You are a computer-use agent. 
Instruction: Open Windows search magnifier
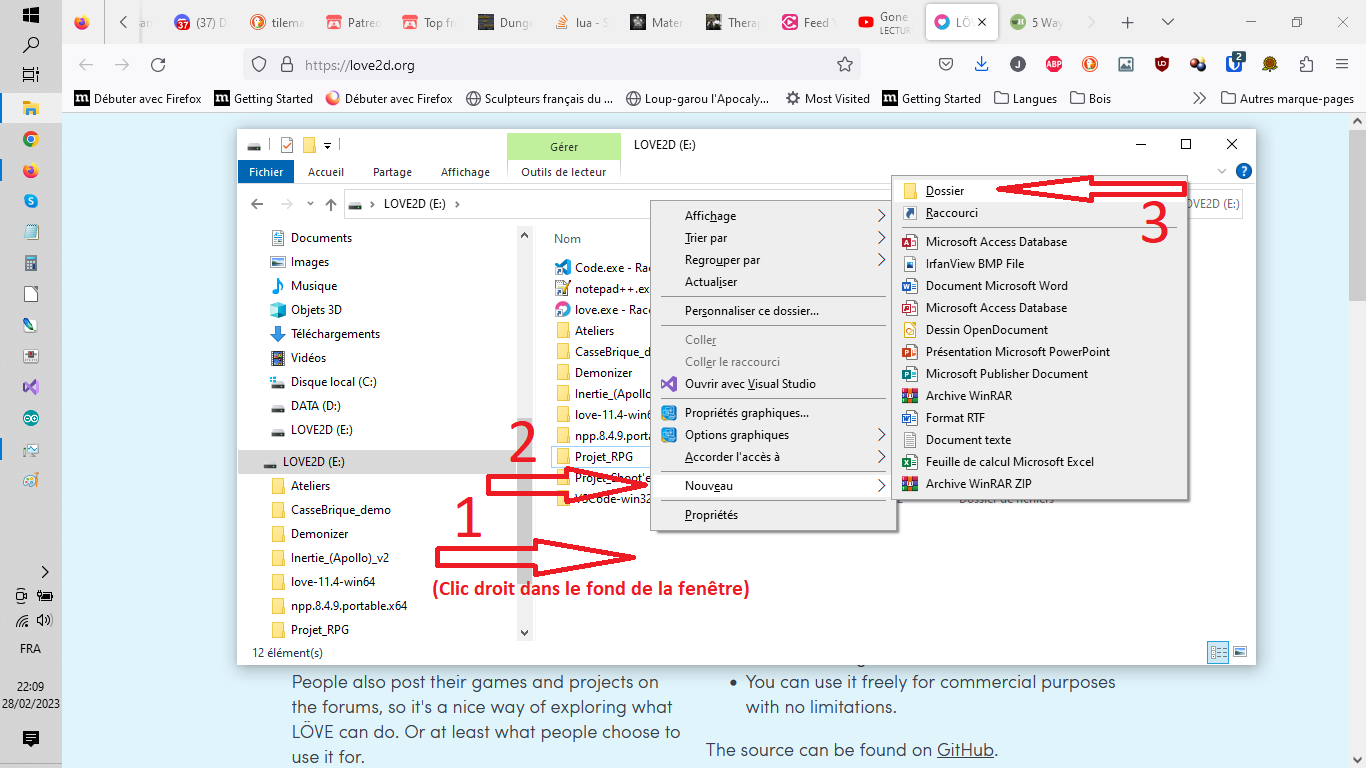point(31,45)
